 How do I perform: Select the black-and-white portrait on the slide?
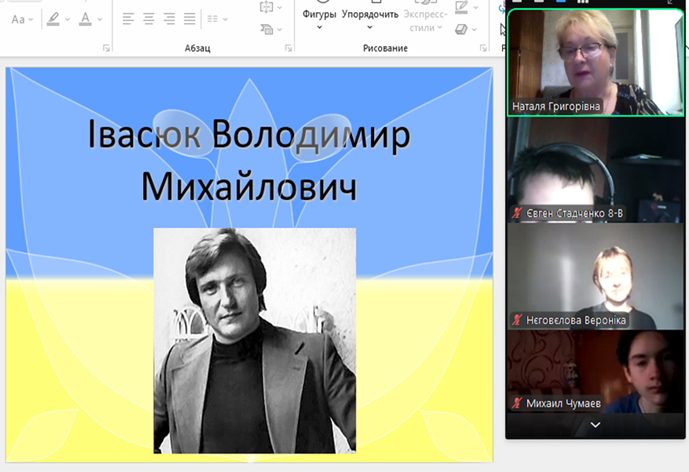tap(254, 340)
